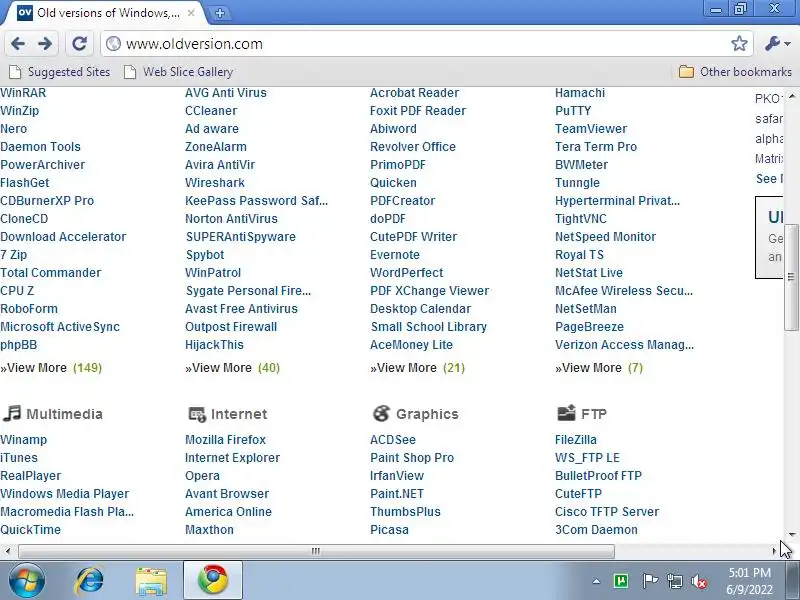Click the scroll-left arrow of horizontal scrollbar

tap(8, 551)
